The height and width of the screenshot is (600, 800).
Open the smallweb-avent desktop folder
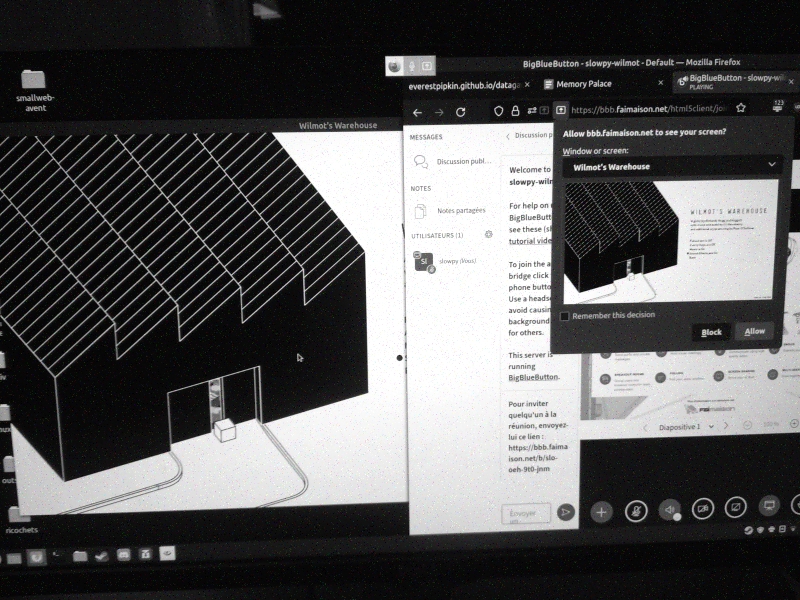point(35,90)
